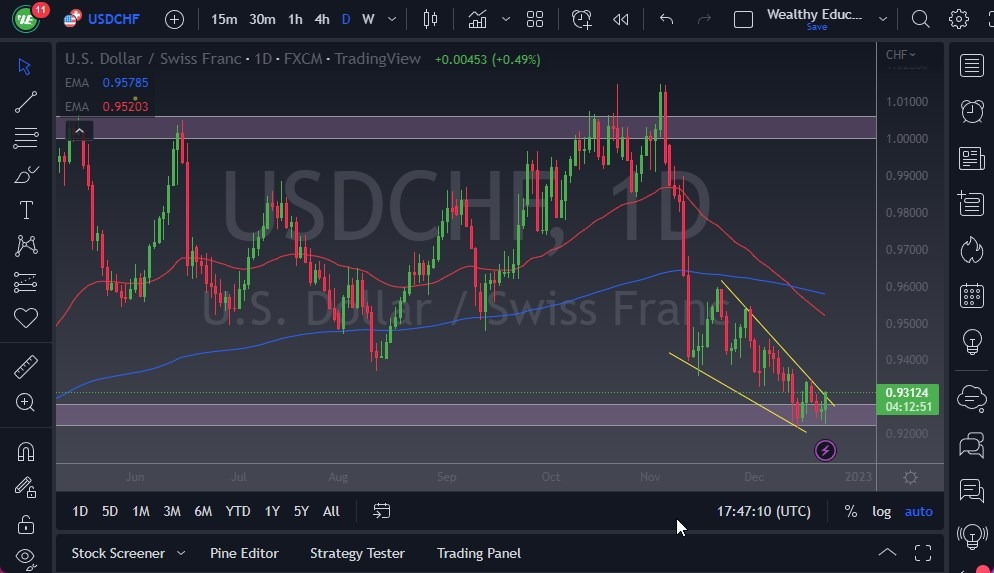This screenshot has width=994, height=573.
Task: Toggle auto scale mode
Action: (x=919, y=511)
